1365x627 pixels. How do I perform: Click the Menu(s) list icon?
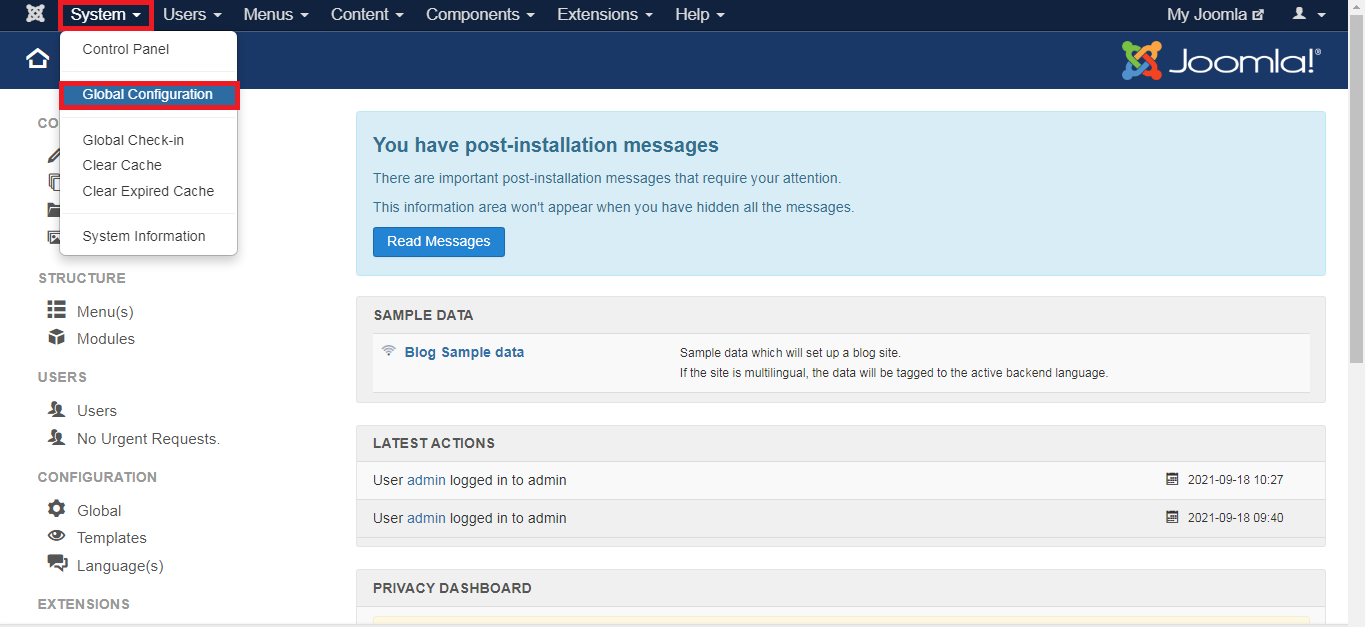(56, 310)
